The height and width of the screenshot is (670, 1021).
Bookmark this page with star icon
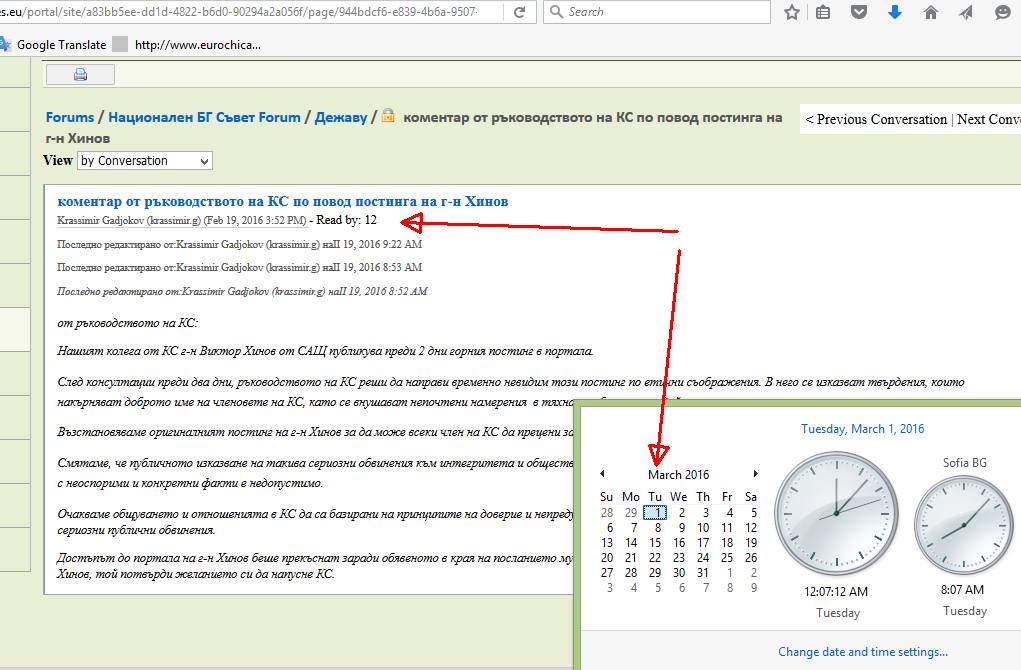tap(792, 12)
